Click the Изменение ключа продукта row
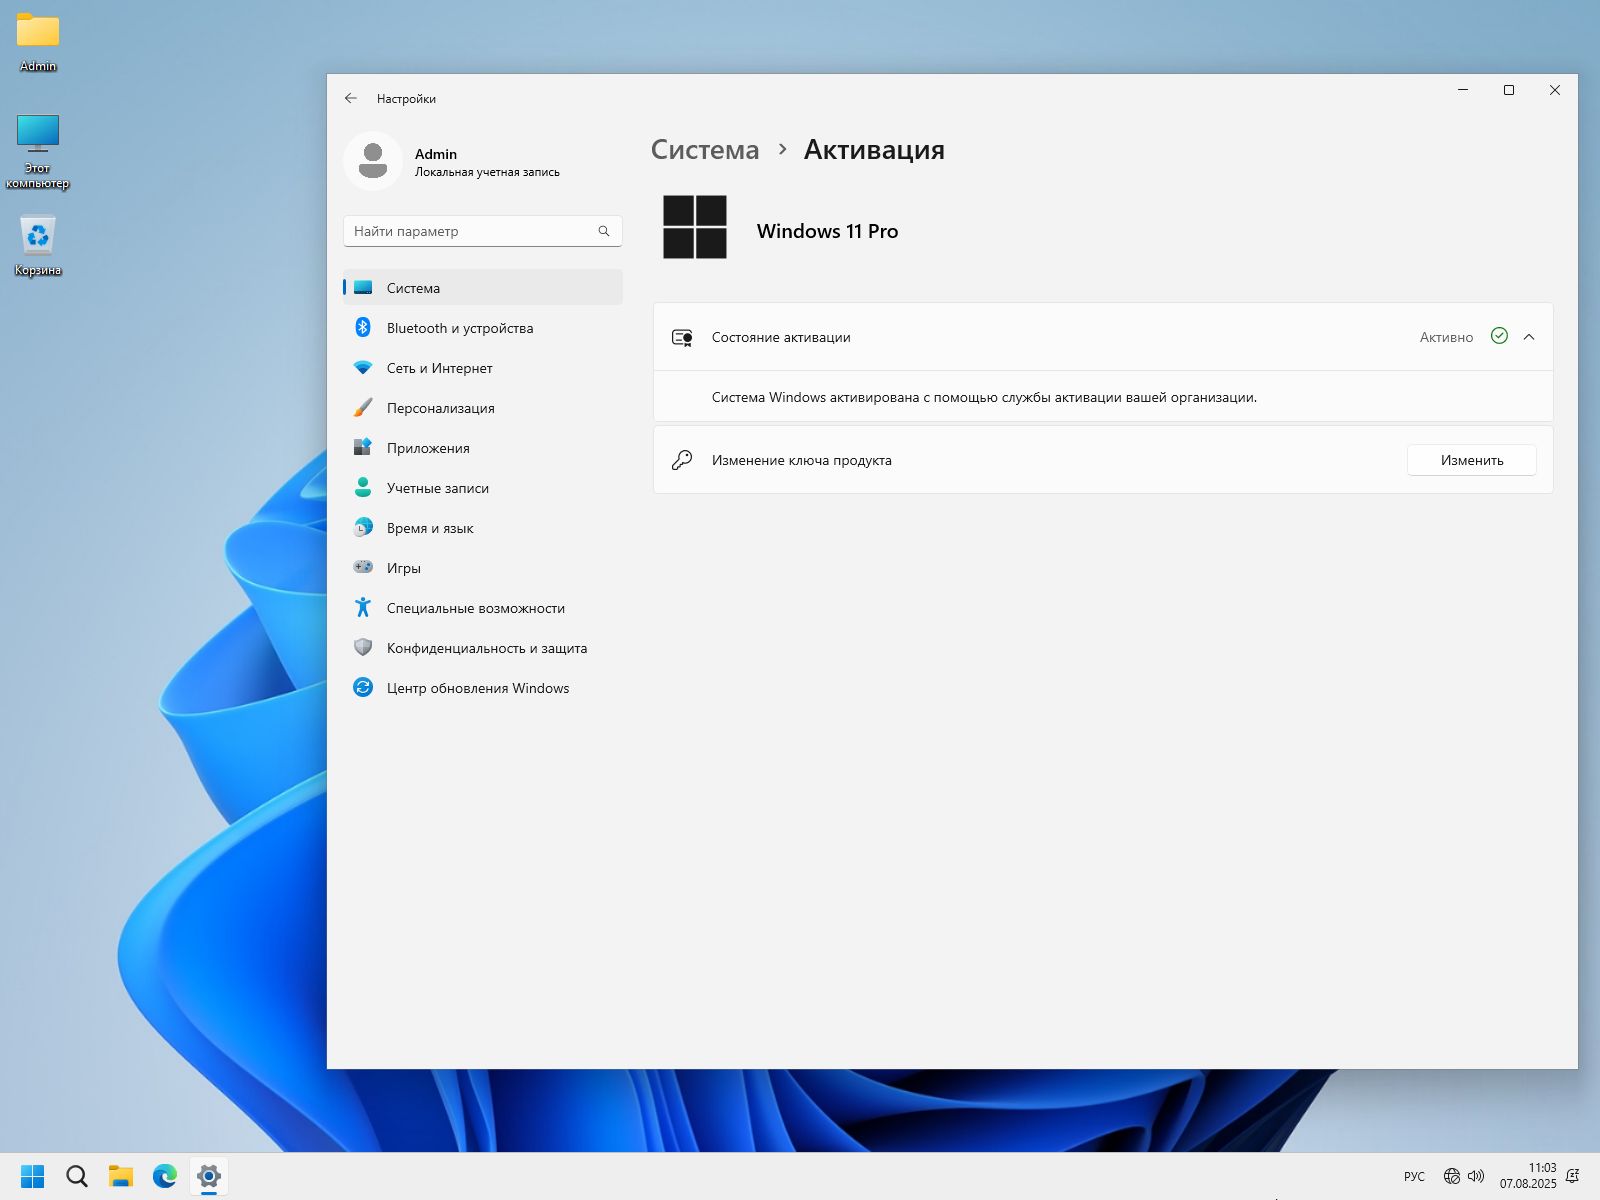 [1103, 460]
